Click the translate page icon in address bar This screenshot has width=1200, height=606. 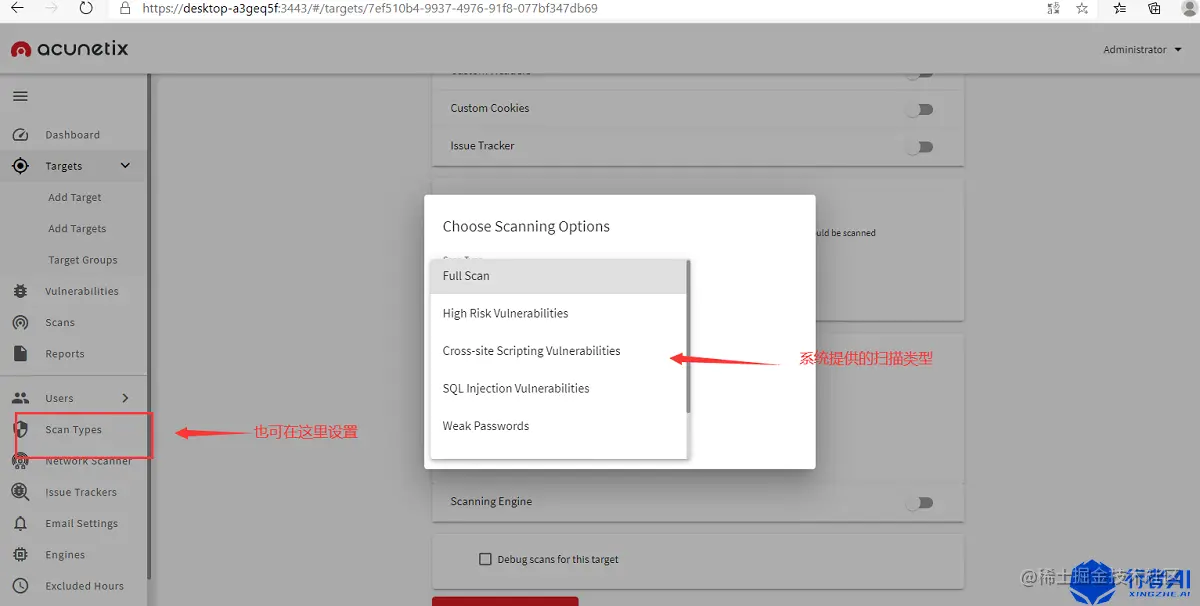(1053, 8)
